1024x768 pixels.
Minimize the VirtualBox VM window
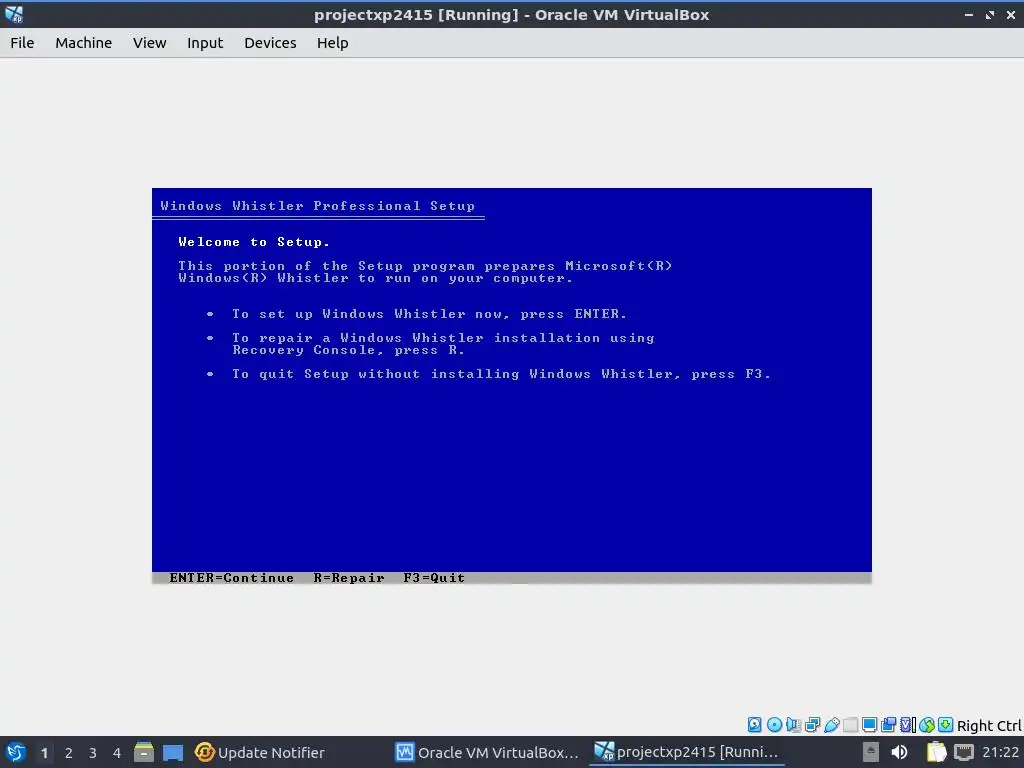point(968,15)
